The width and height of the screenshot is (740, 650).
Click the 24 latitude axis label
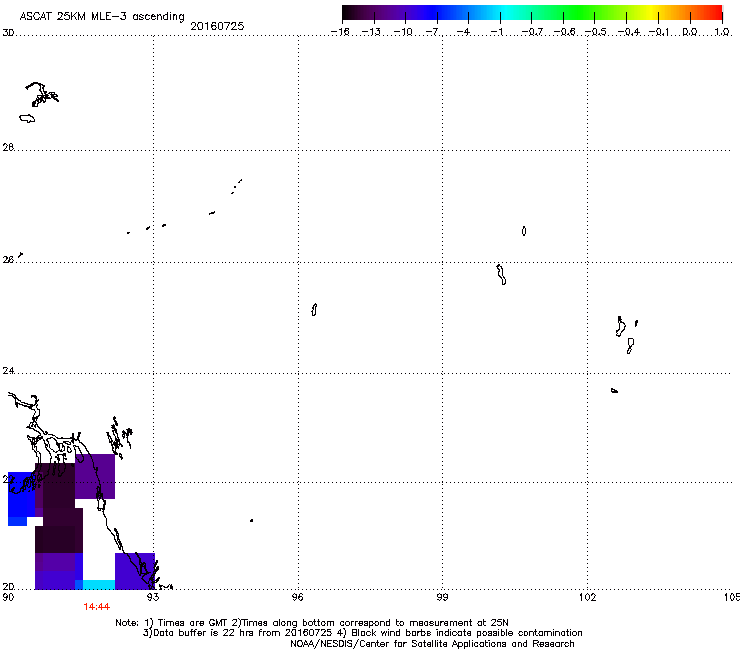8,371
